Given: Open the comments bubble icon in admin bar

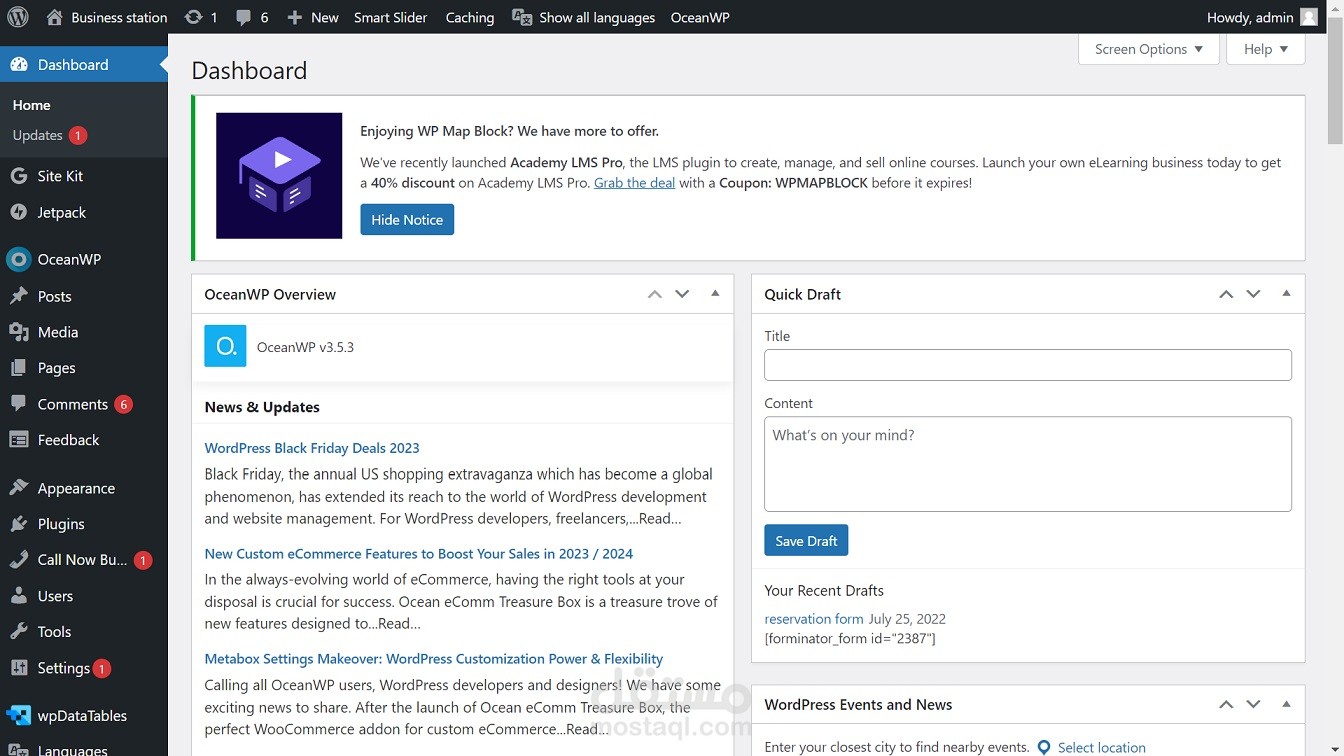Looking at the screenshot, I should (x=244, y=17).
